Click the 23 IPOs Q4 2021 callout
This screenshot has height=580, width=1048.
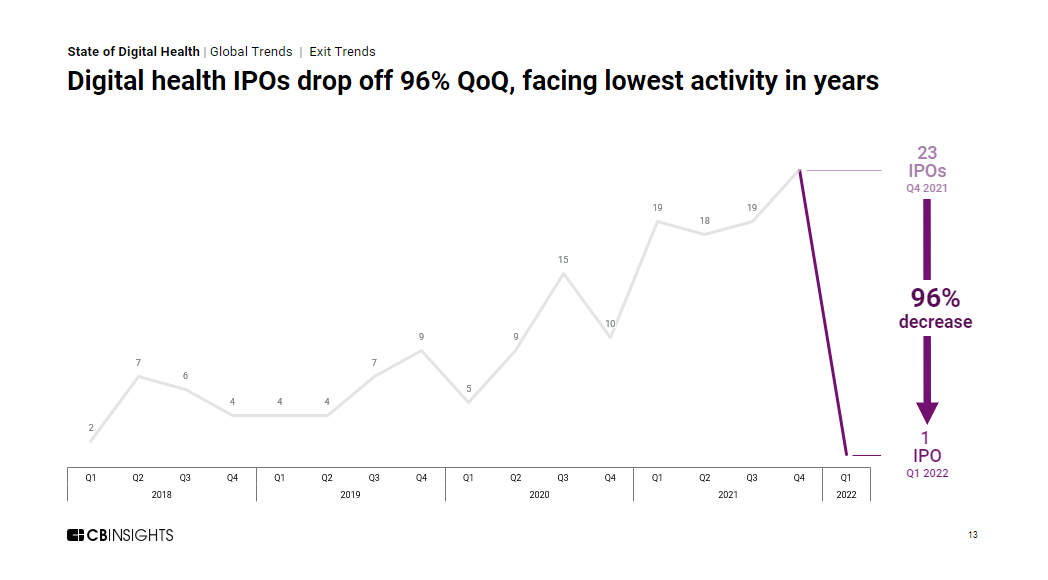[927, 169]
